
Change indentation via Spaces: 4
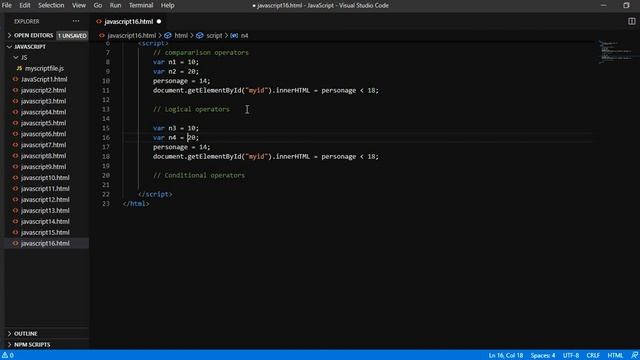click(543, 355)
